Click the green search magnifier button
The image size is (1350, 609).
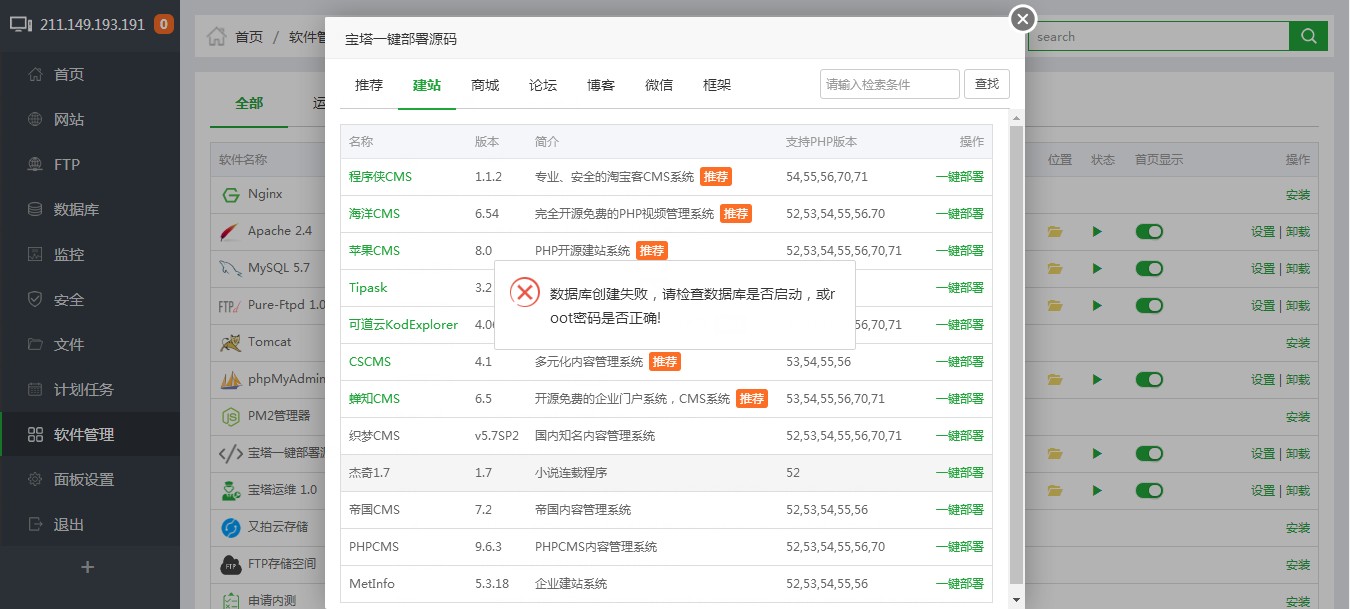coord(1308,36)
